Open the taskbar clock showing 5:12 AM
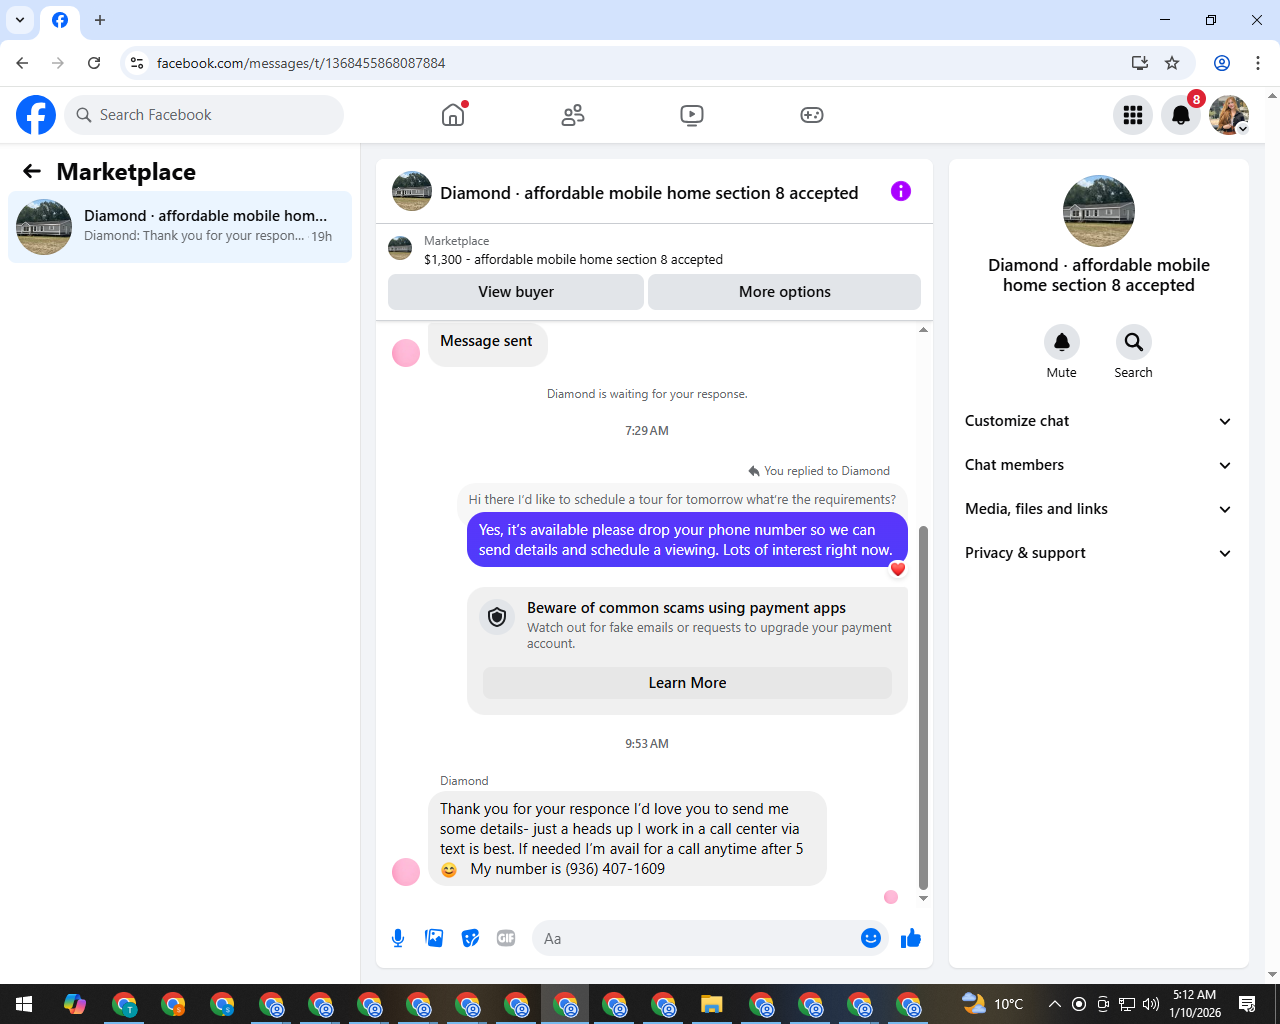This screenshot has width=1280, height=1024. [x=1195, y=1004]
